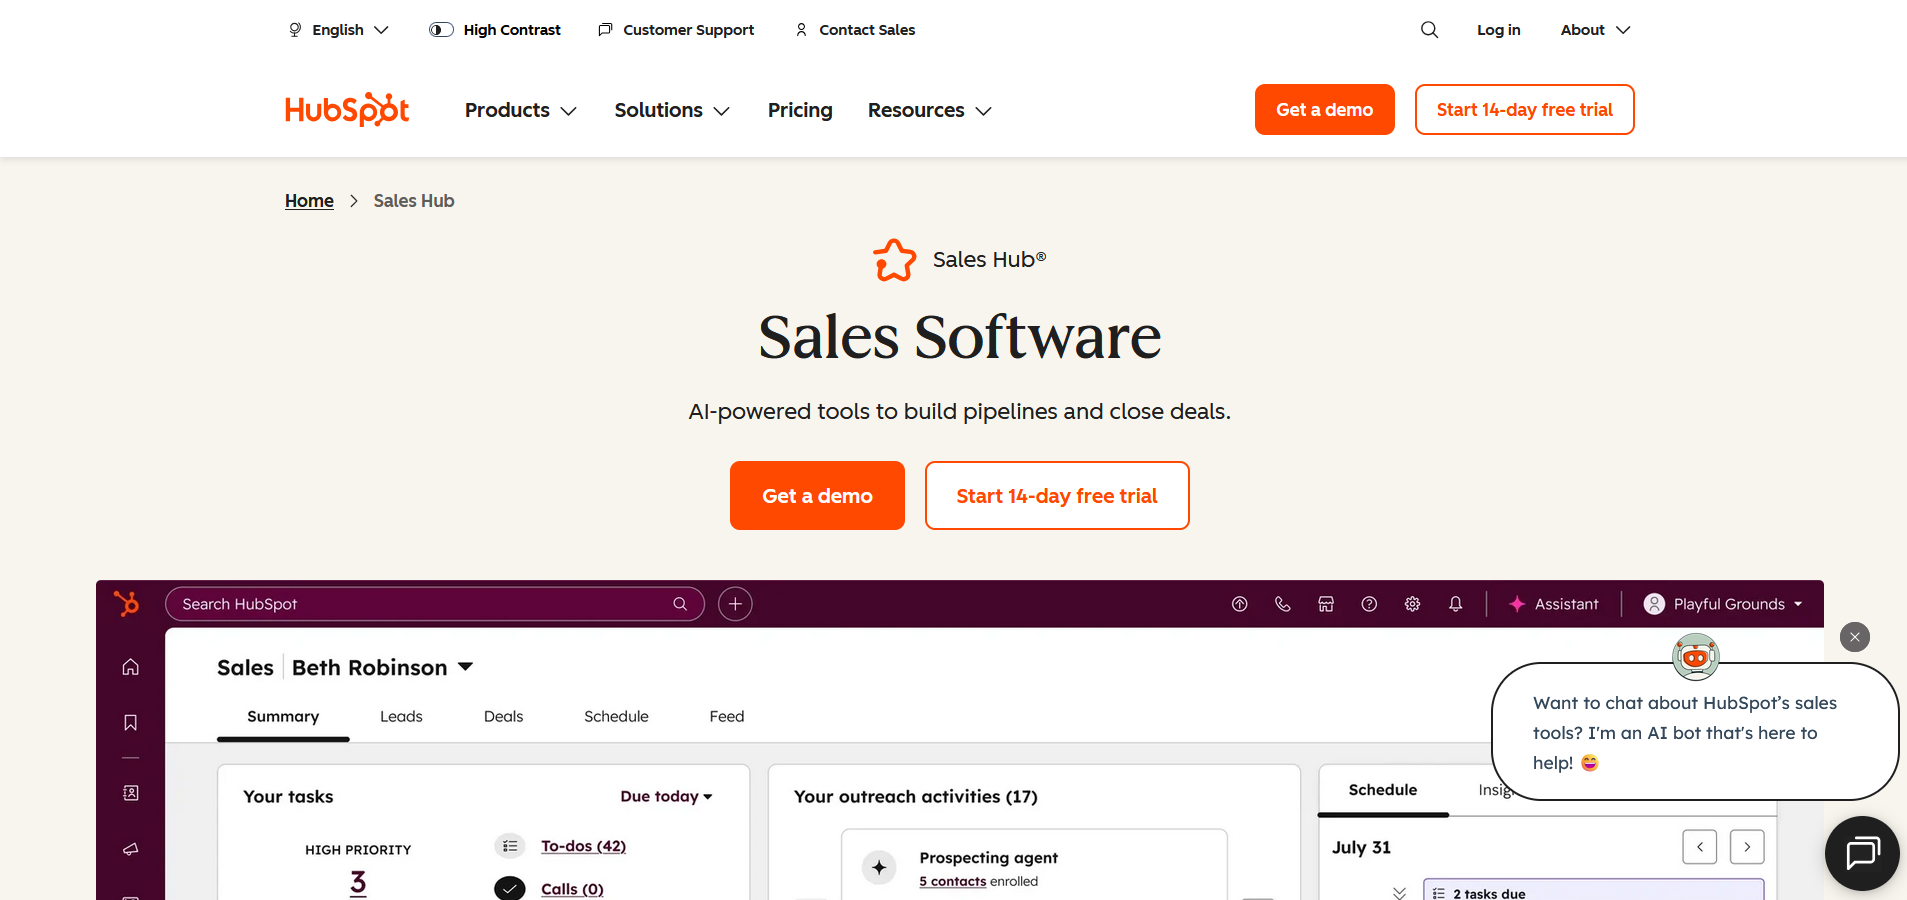The height and width of the screenshot is (900, 1907).
Task: Close the chat prompt bubble
Action: tap(1855, 637)
